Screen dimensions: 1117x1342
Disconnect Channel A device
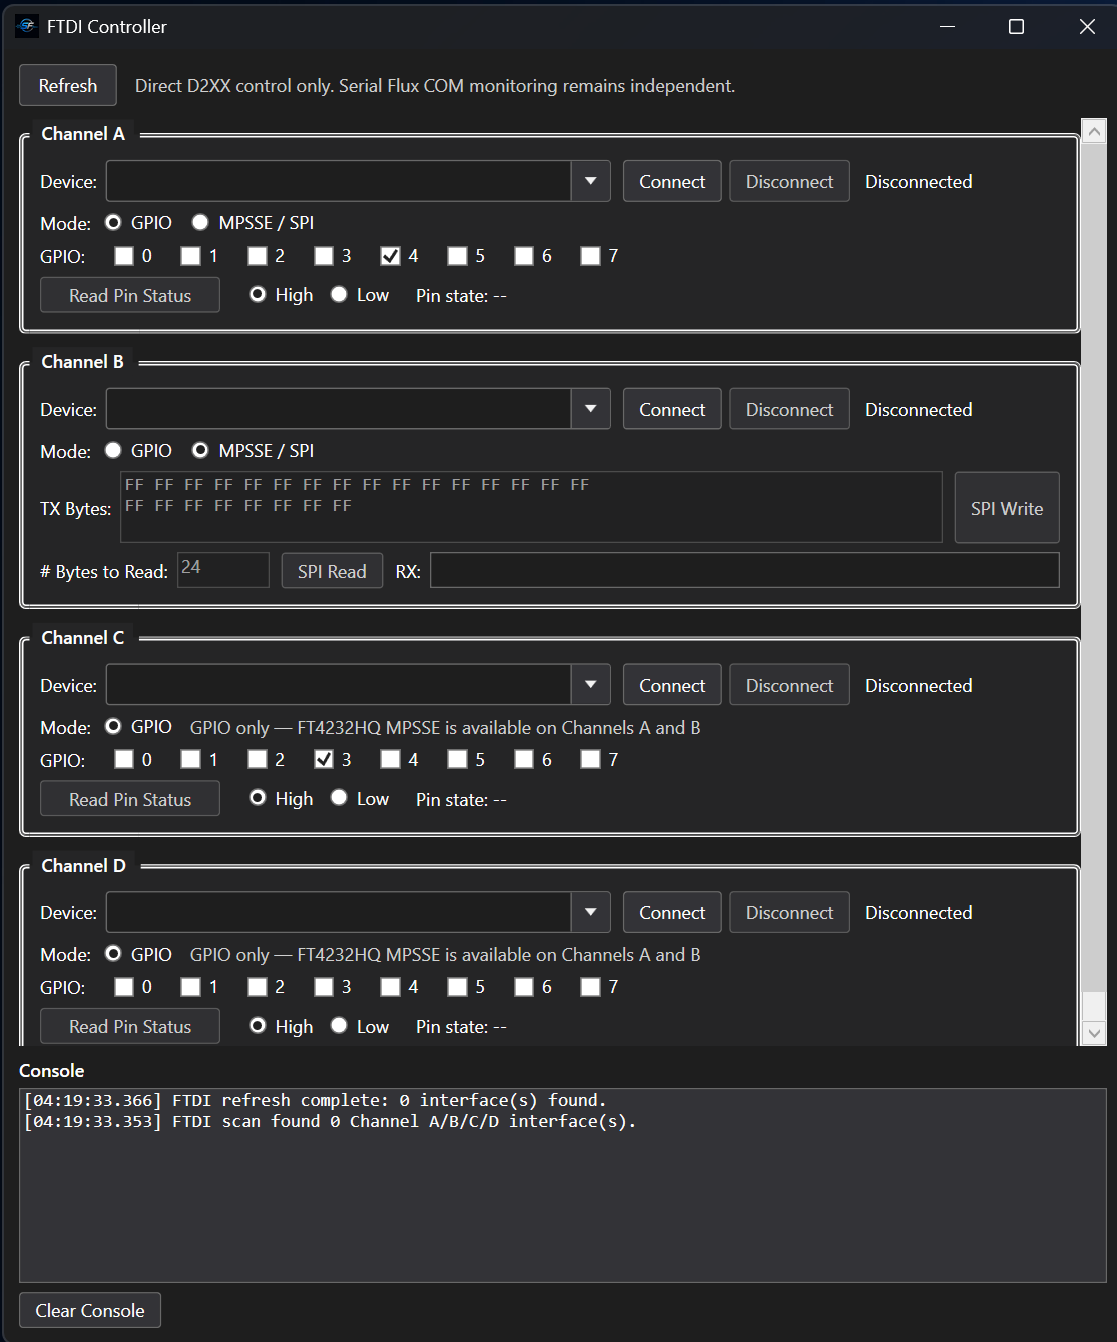point(789,181)
